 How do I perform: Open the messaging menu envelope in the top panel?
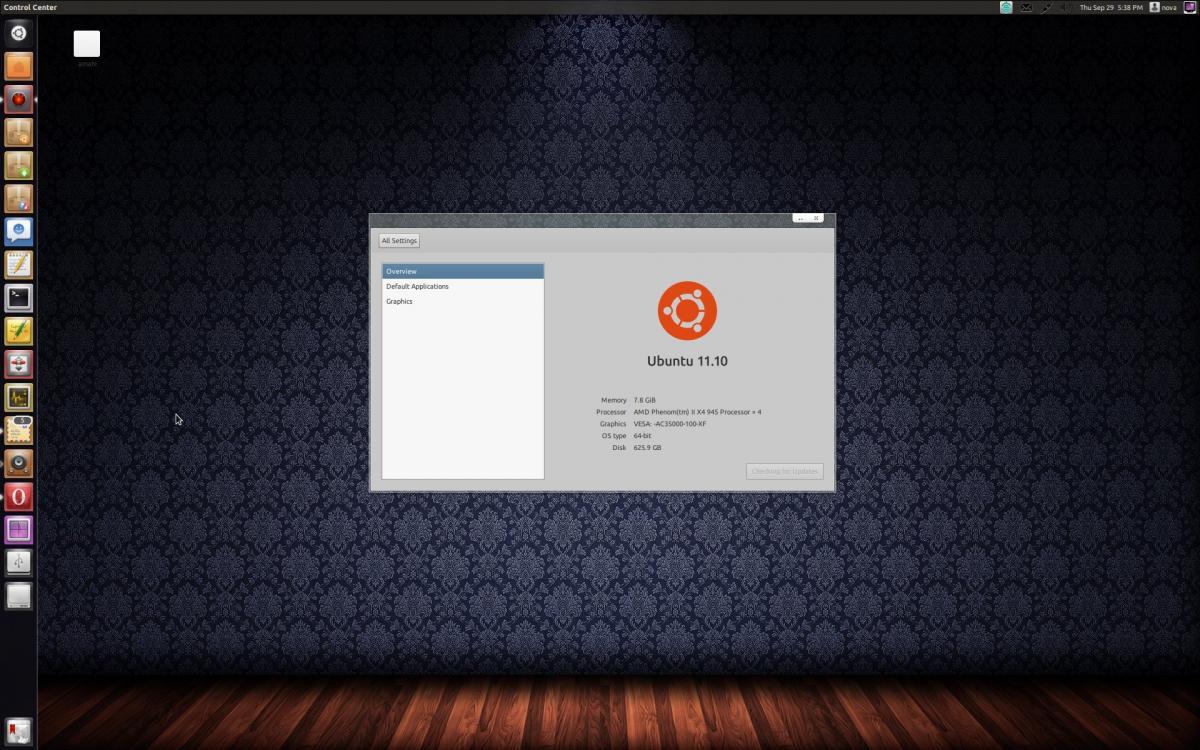pos(1026,7)
